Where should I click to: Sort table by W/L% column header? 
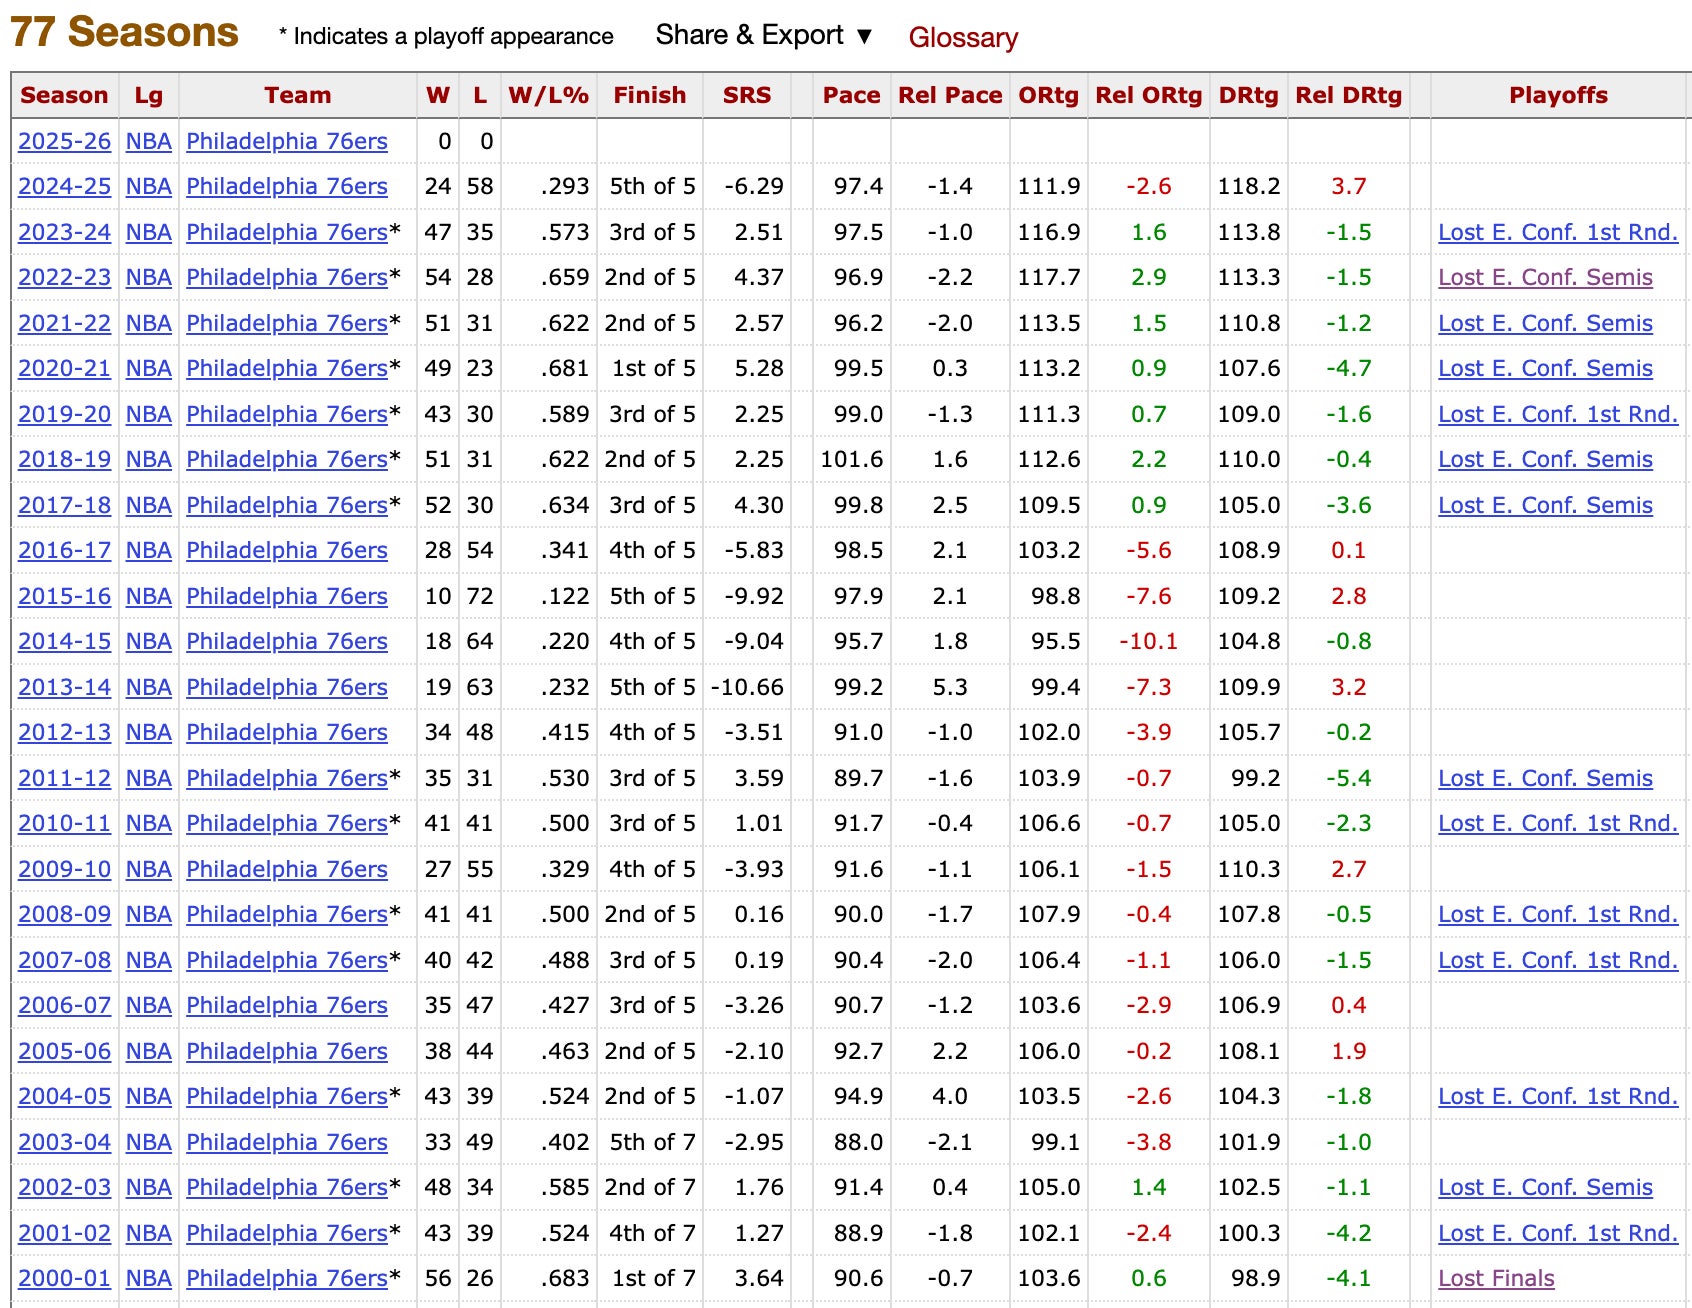click(x=548, y=96)
